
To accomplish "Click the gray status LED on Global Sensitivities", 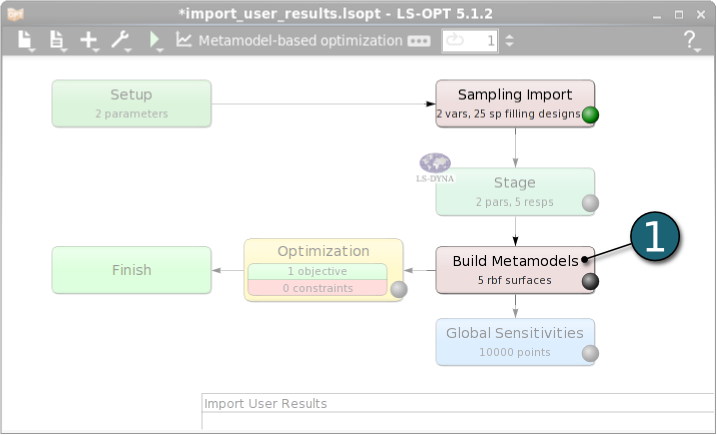I will click(590, 354).
